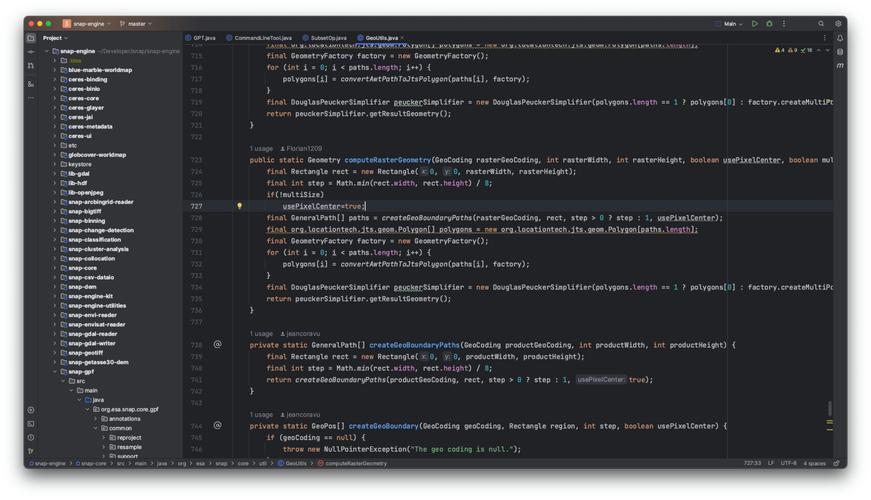
Task: Click the Debug bug icon
Action: pos(769,24)
